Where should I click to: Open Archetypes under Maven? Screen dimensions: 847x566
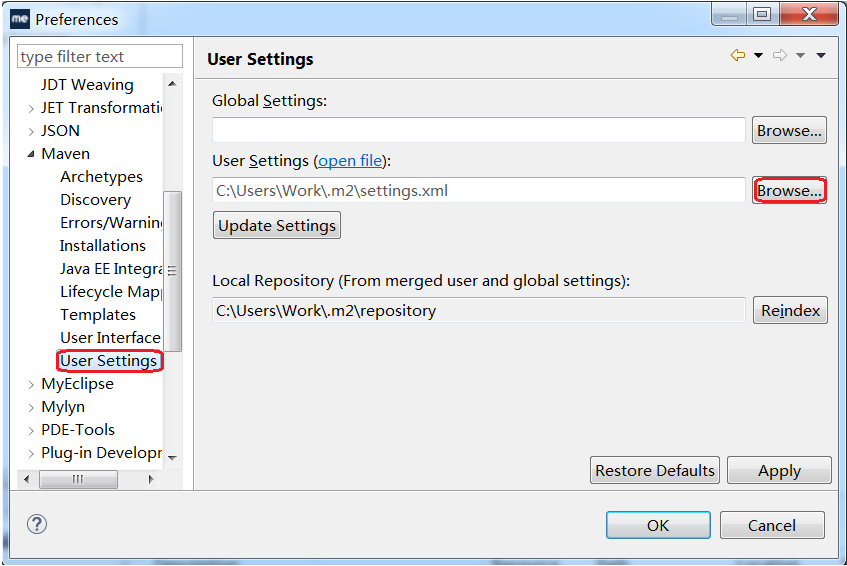tap(102, 177)
